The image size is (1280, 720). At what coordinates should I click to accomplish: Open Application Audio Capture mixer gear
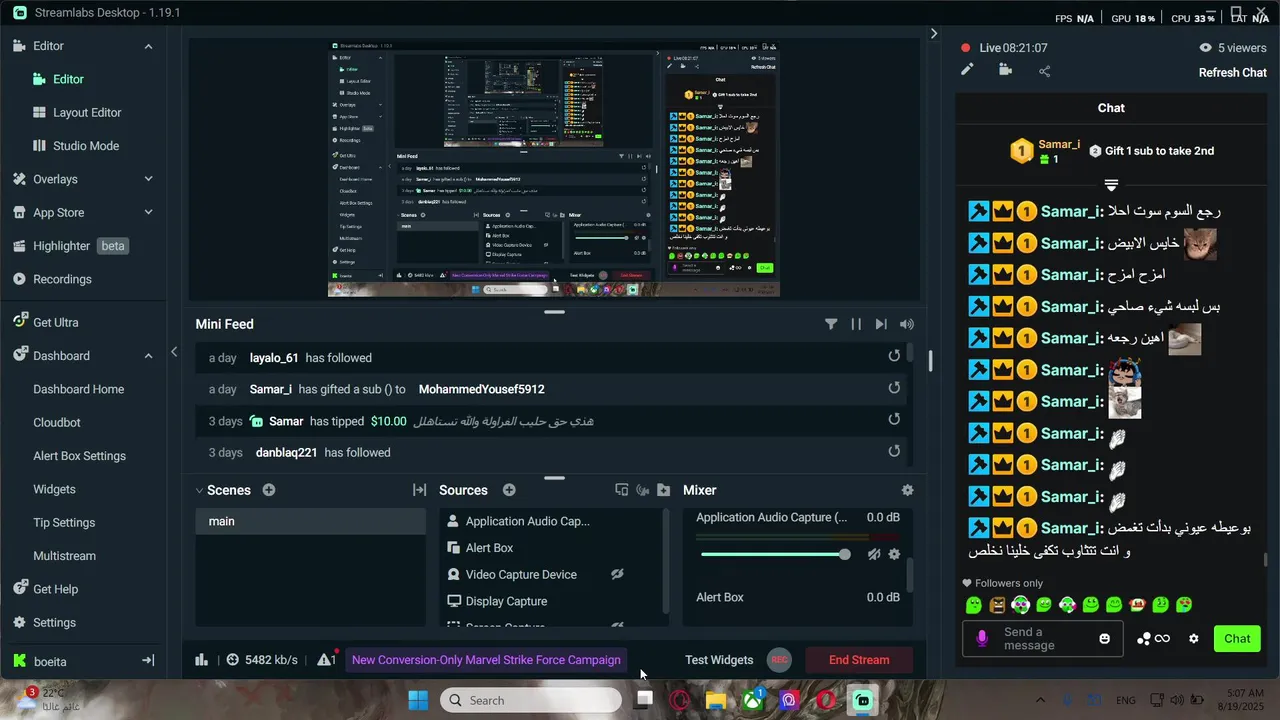894,554
